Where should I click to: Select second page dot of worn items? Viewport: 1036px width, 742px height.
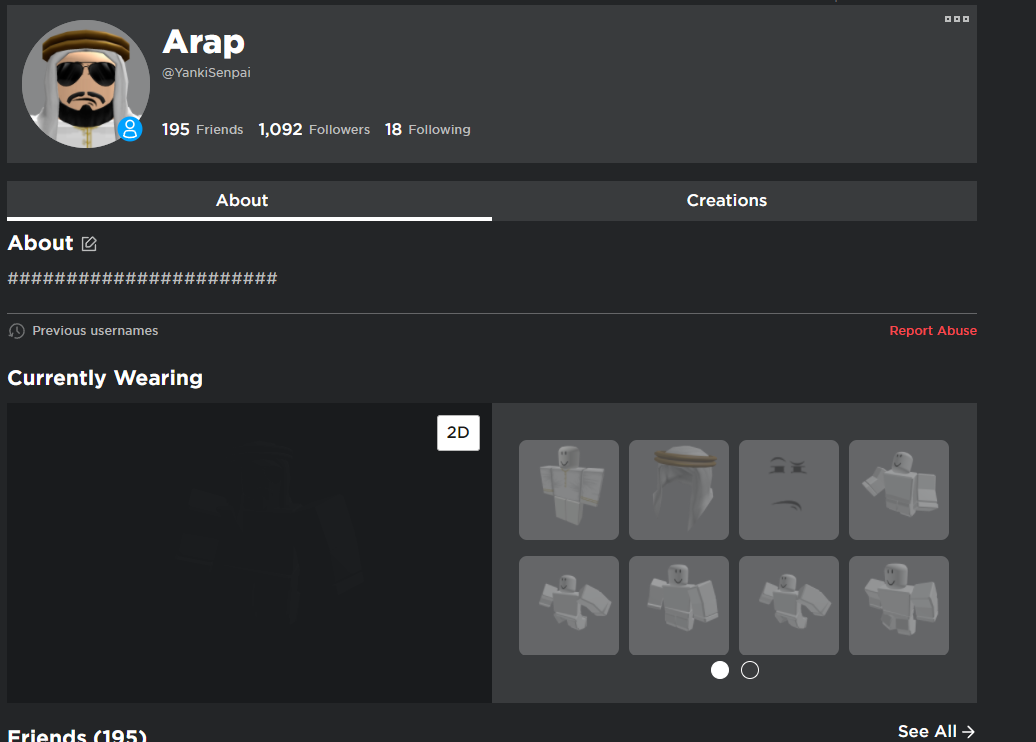tap(749, 670)
